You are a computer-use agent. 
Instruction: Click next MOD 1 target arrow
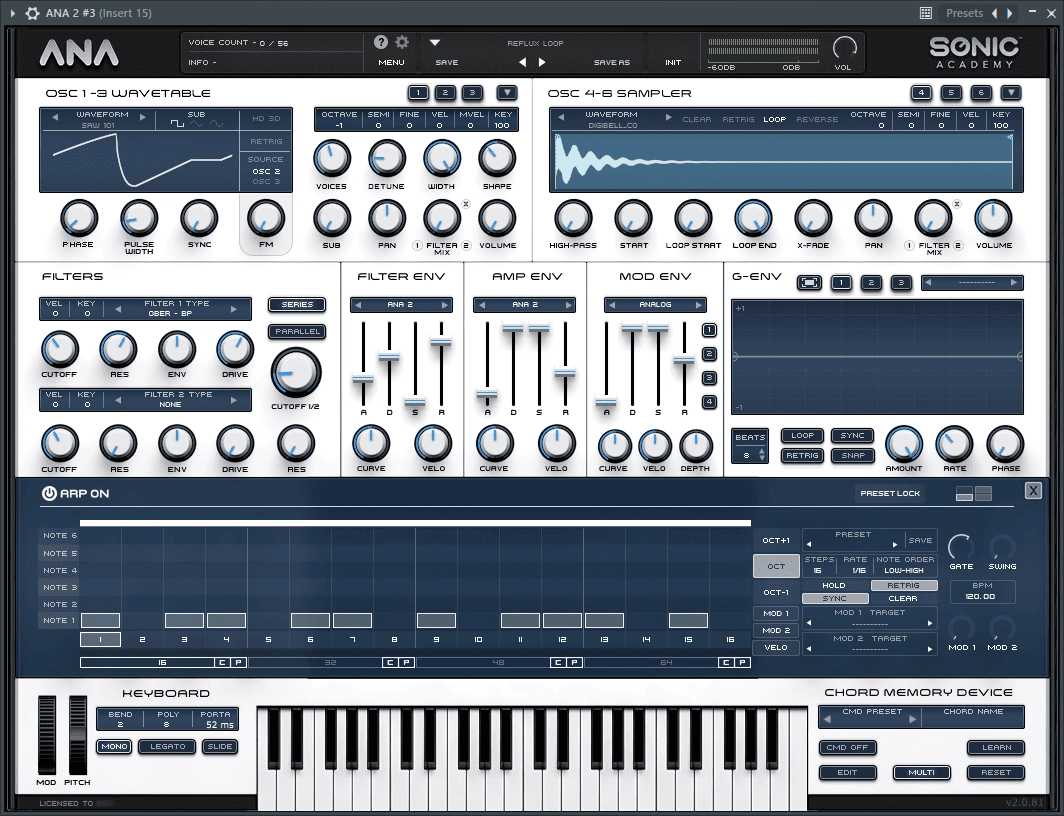pos(930,623)
